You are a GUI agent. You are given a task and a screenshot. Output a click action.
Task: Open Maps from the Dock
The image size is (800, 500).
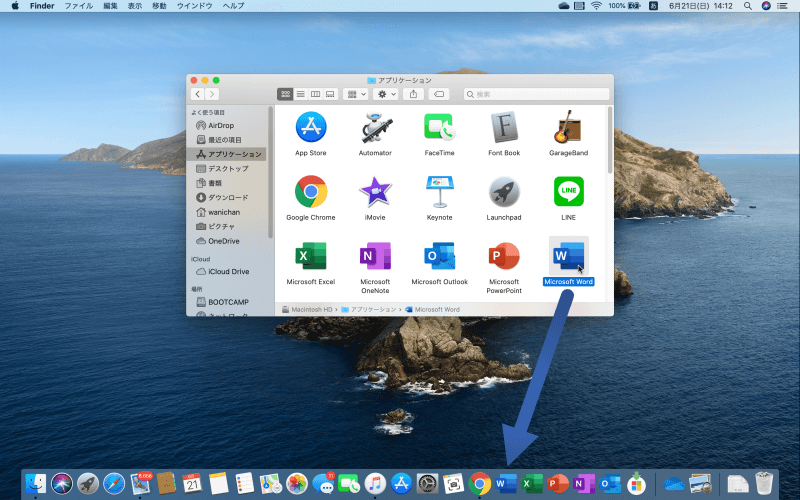(x=270, y=483)
